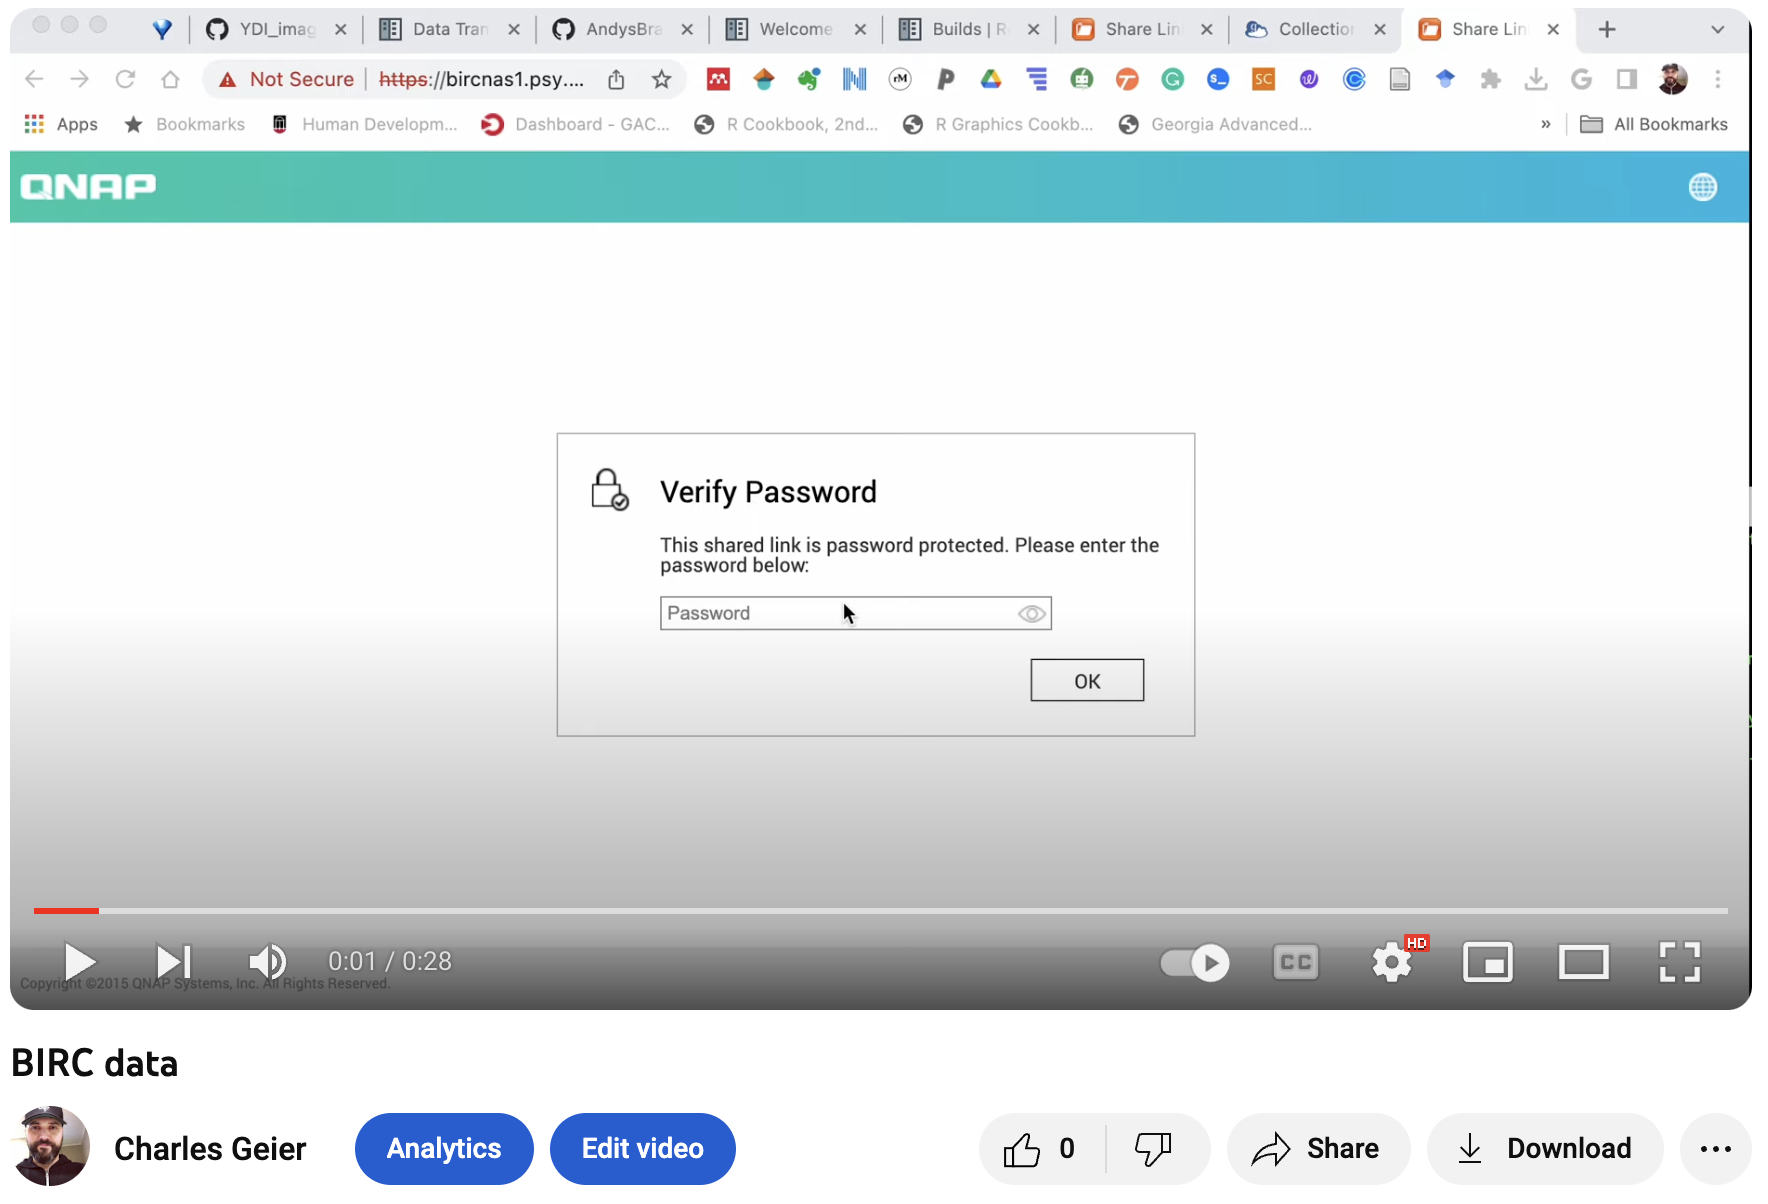Expand the tab search dropdown arrow
This screenshot has height=1204, width=1768.
tap(1718, 29)
